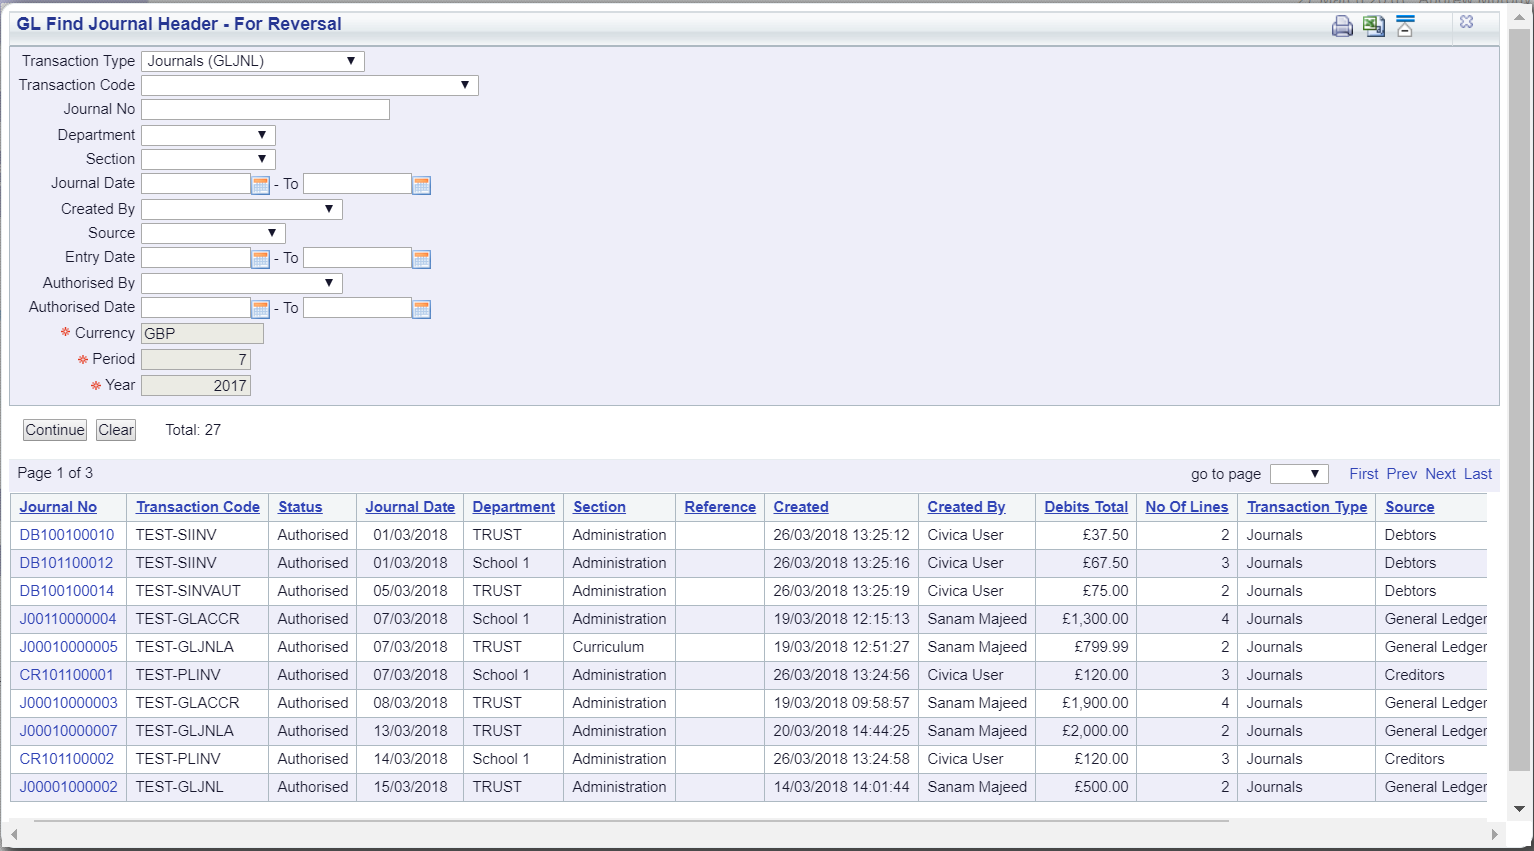Screen dimensions: 1534x851
Task: Go to Prev page link
Action: click(1402, 474)
